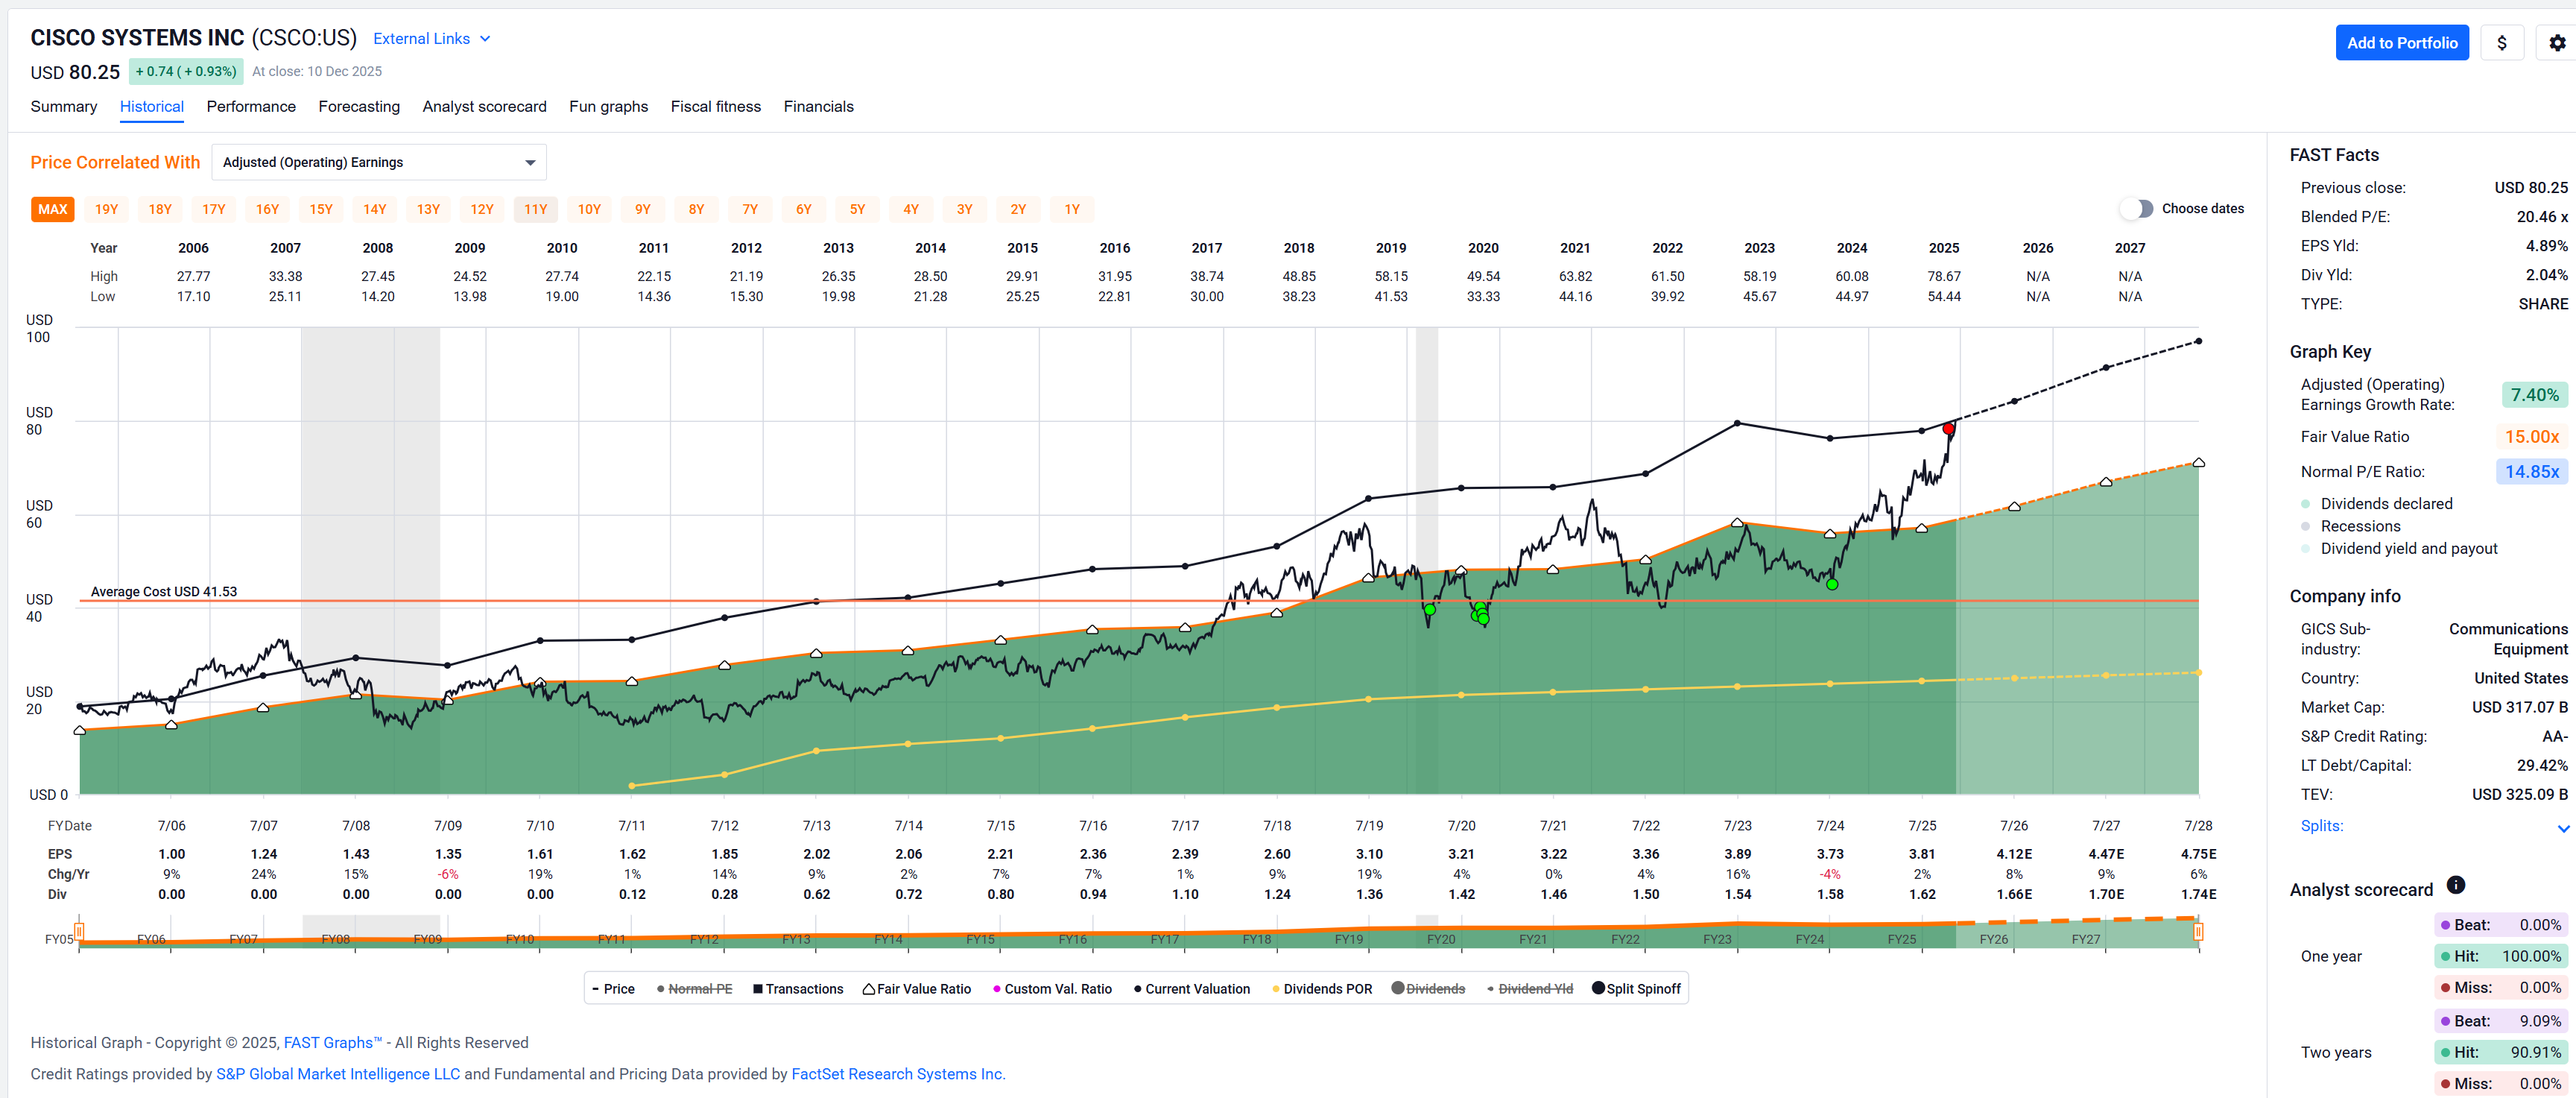The image size is (2576, 1098).
Task: Click the right handle of timeline range slider
Action: click(x=2197, y=932)
